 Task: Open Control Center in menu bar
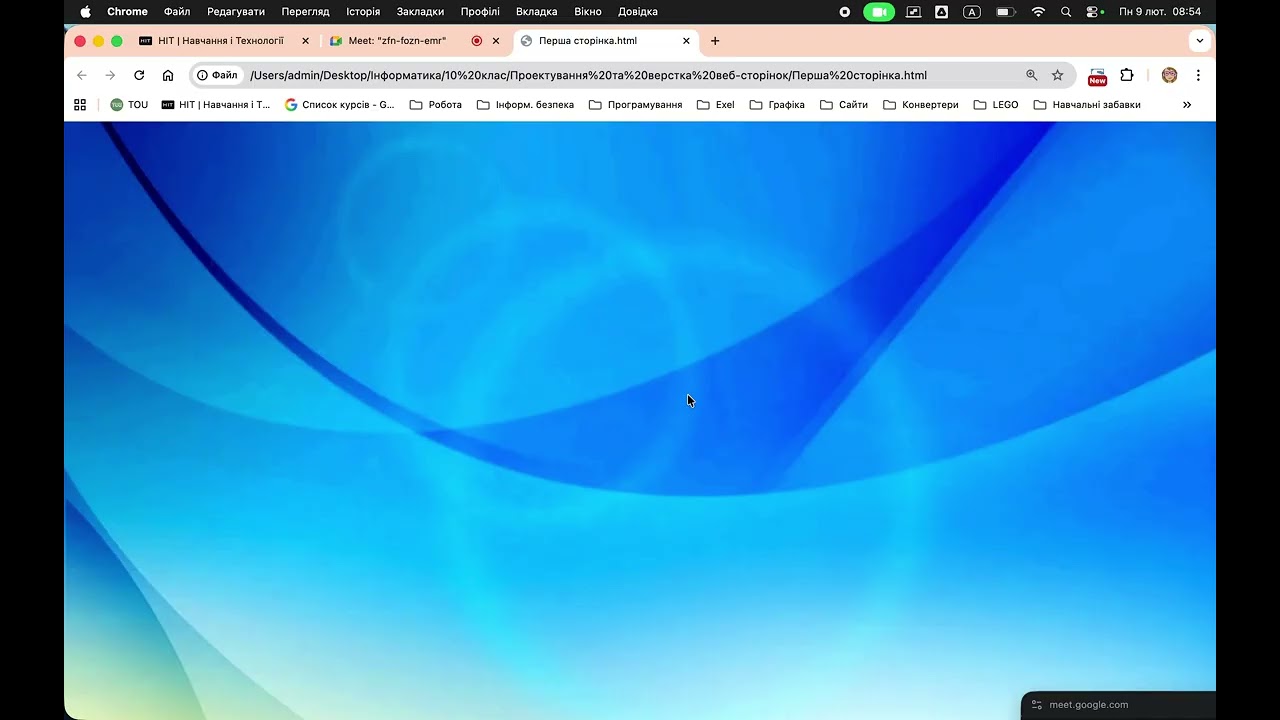click(1095, 12)
